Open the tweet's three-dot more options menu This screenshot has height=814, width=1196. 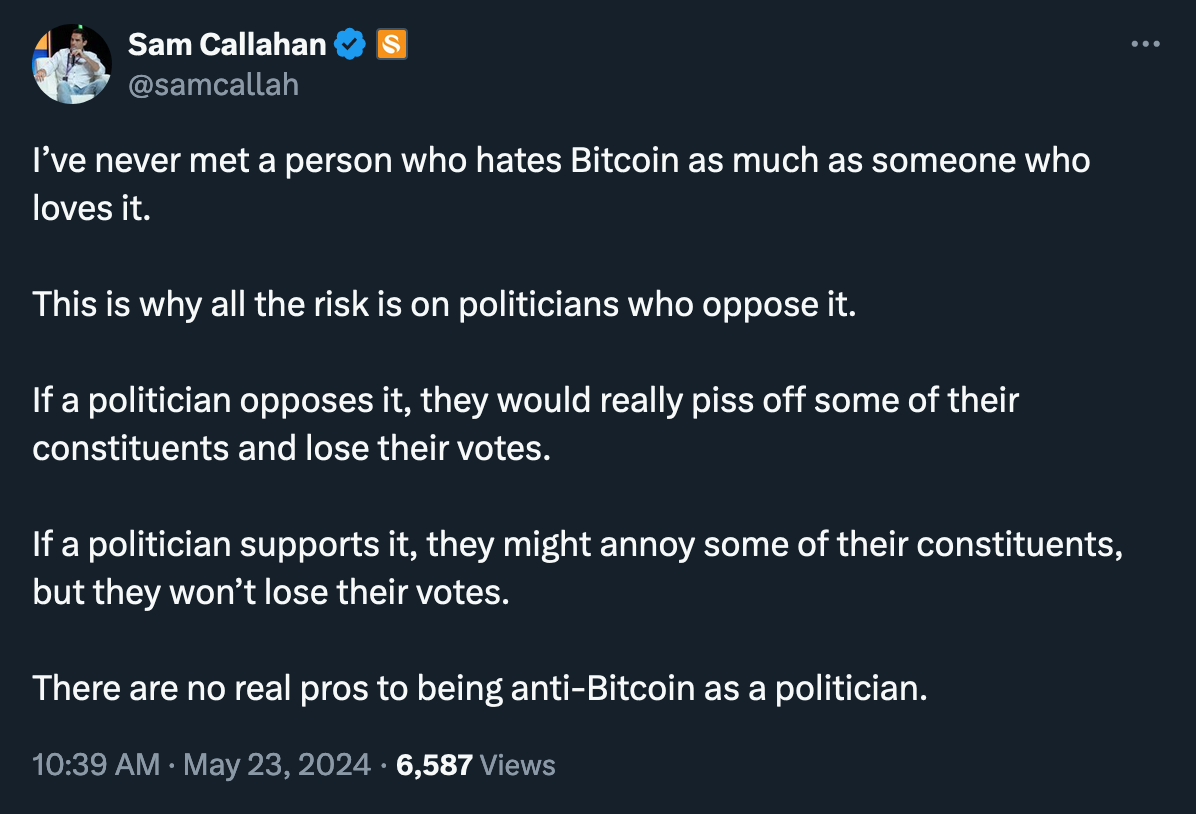[1145, 44]
